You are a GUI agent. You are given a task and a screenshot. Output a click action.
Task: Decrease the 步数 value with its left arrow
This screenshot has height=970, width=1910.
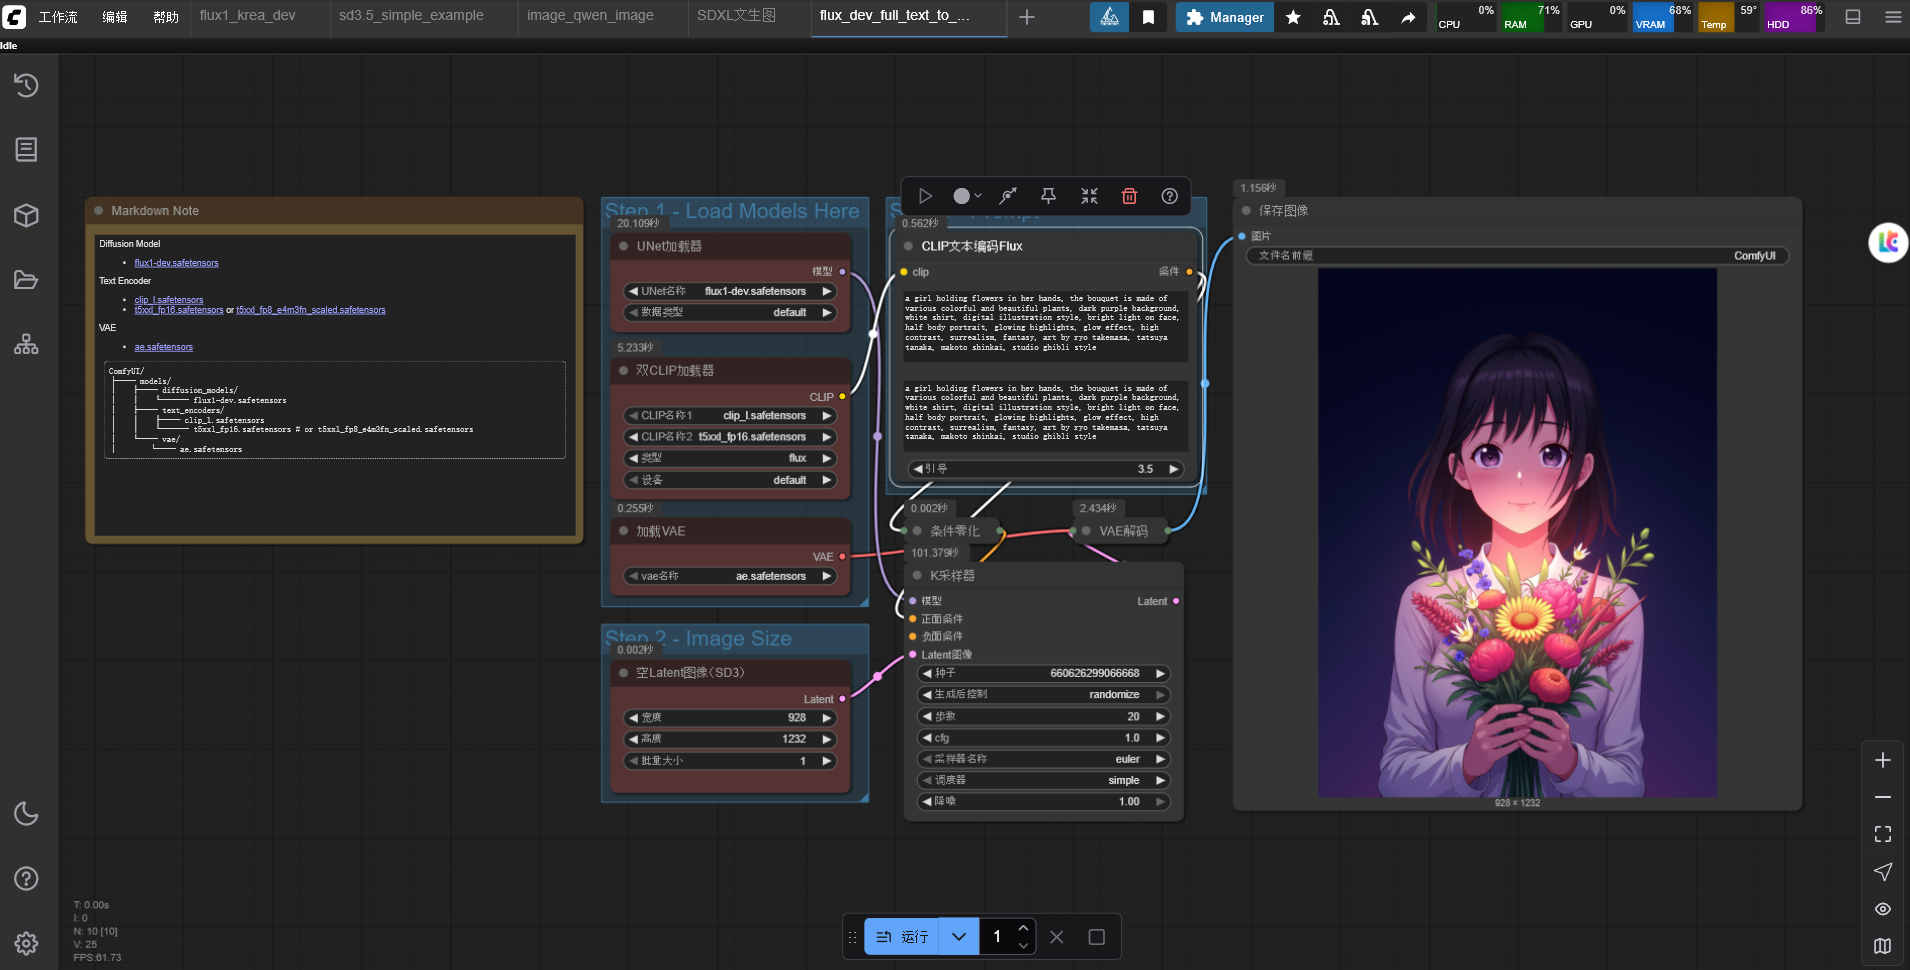point(927,716)
